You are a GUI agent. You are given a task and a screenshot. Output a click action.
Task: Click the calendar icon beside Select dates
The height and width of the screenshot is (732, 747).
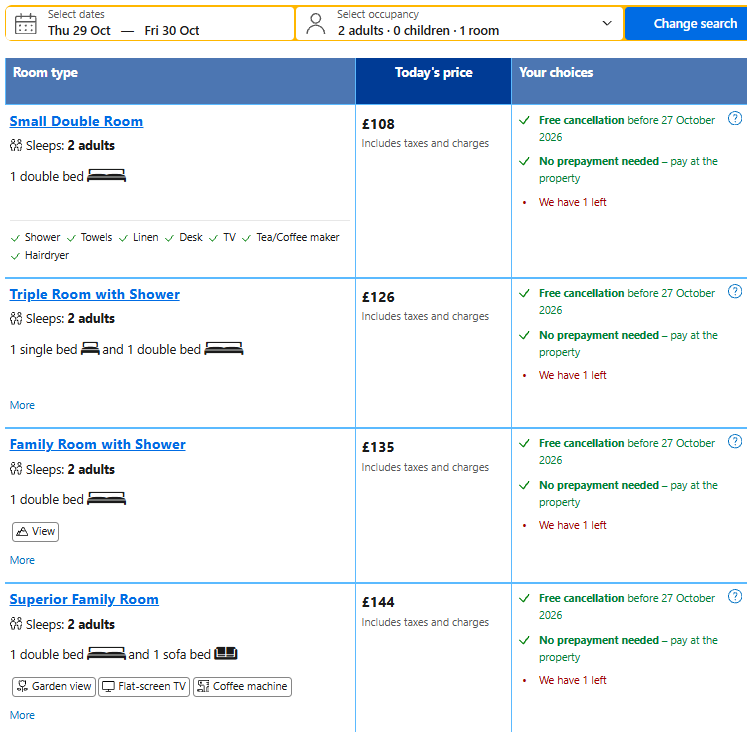pos(25,24)
